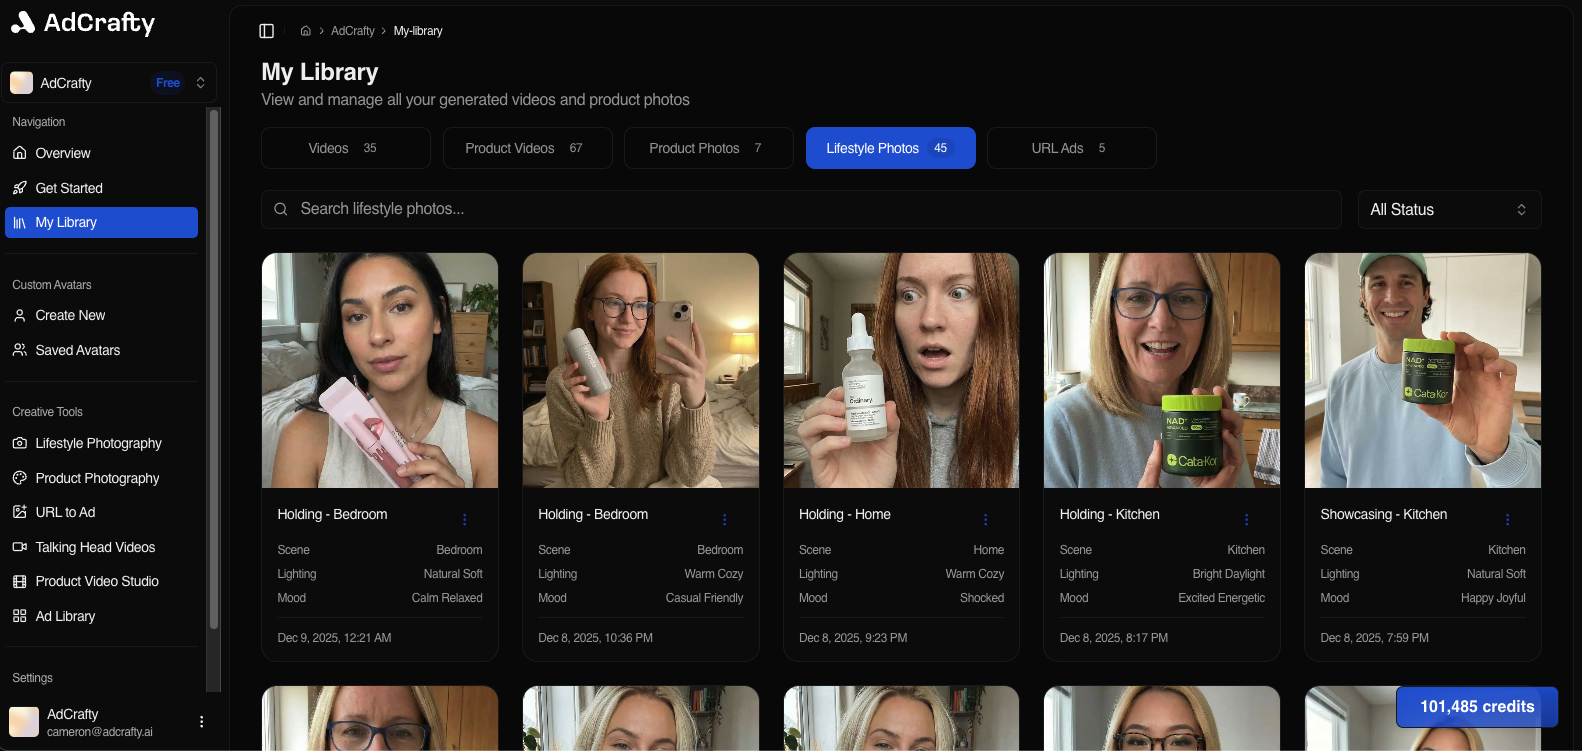Image resolution: width=1582 pixels, height=751 pixels.
Task: Click the Lifestyle Photography camera icon
Action: pos(20,443)
